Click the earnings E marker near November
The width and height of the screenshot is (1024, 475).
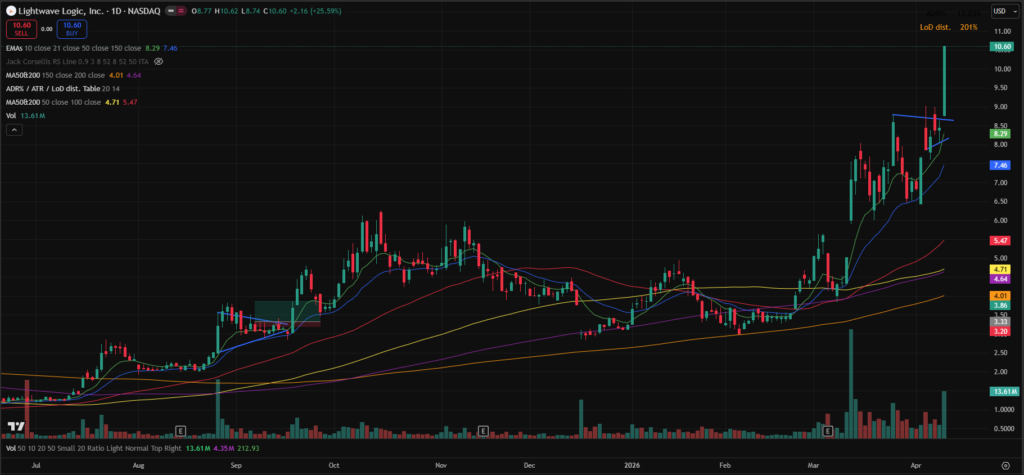click(x=483, y=430)
